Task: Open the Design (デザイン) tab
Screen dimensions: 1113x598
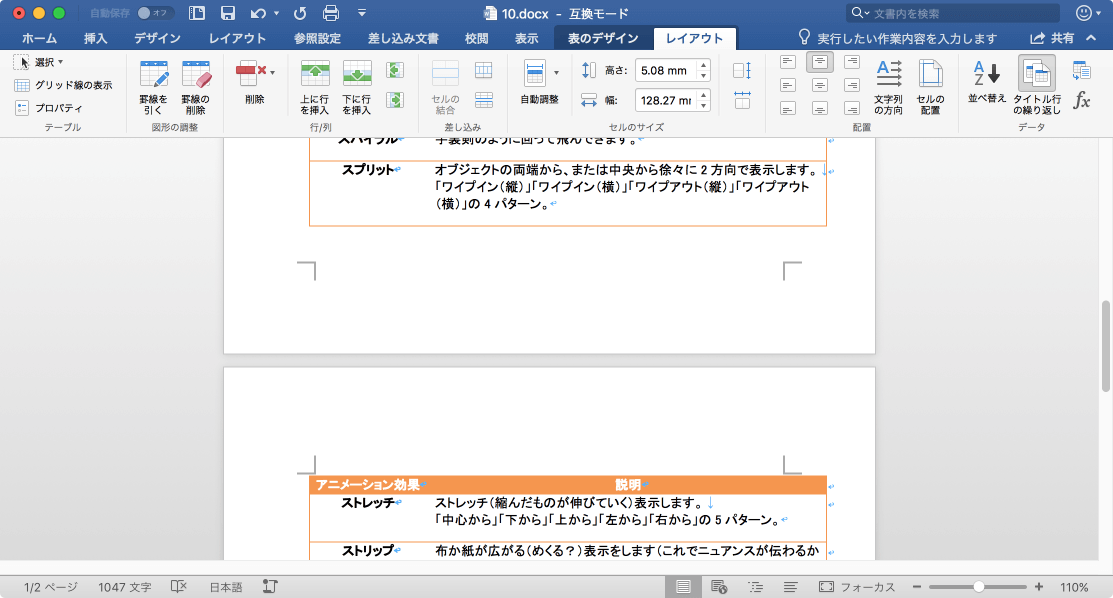Action: [158, 38]
